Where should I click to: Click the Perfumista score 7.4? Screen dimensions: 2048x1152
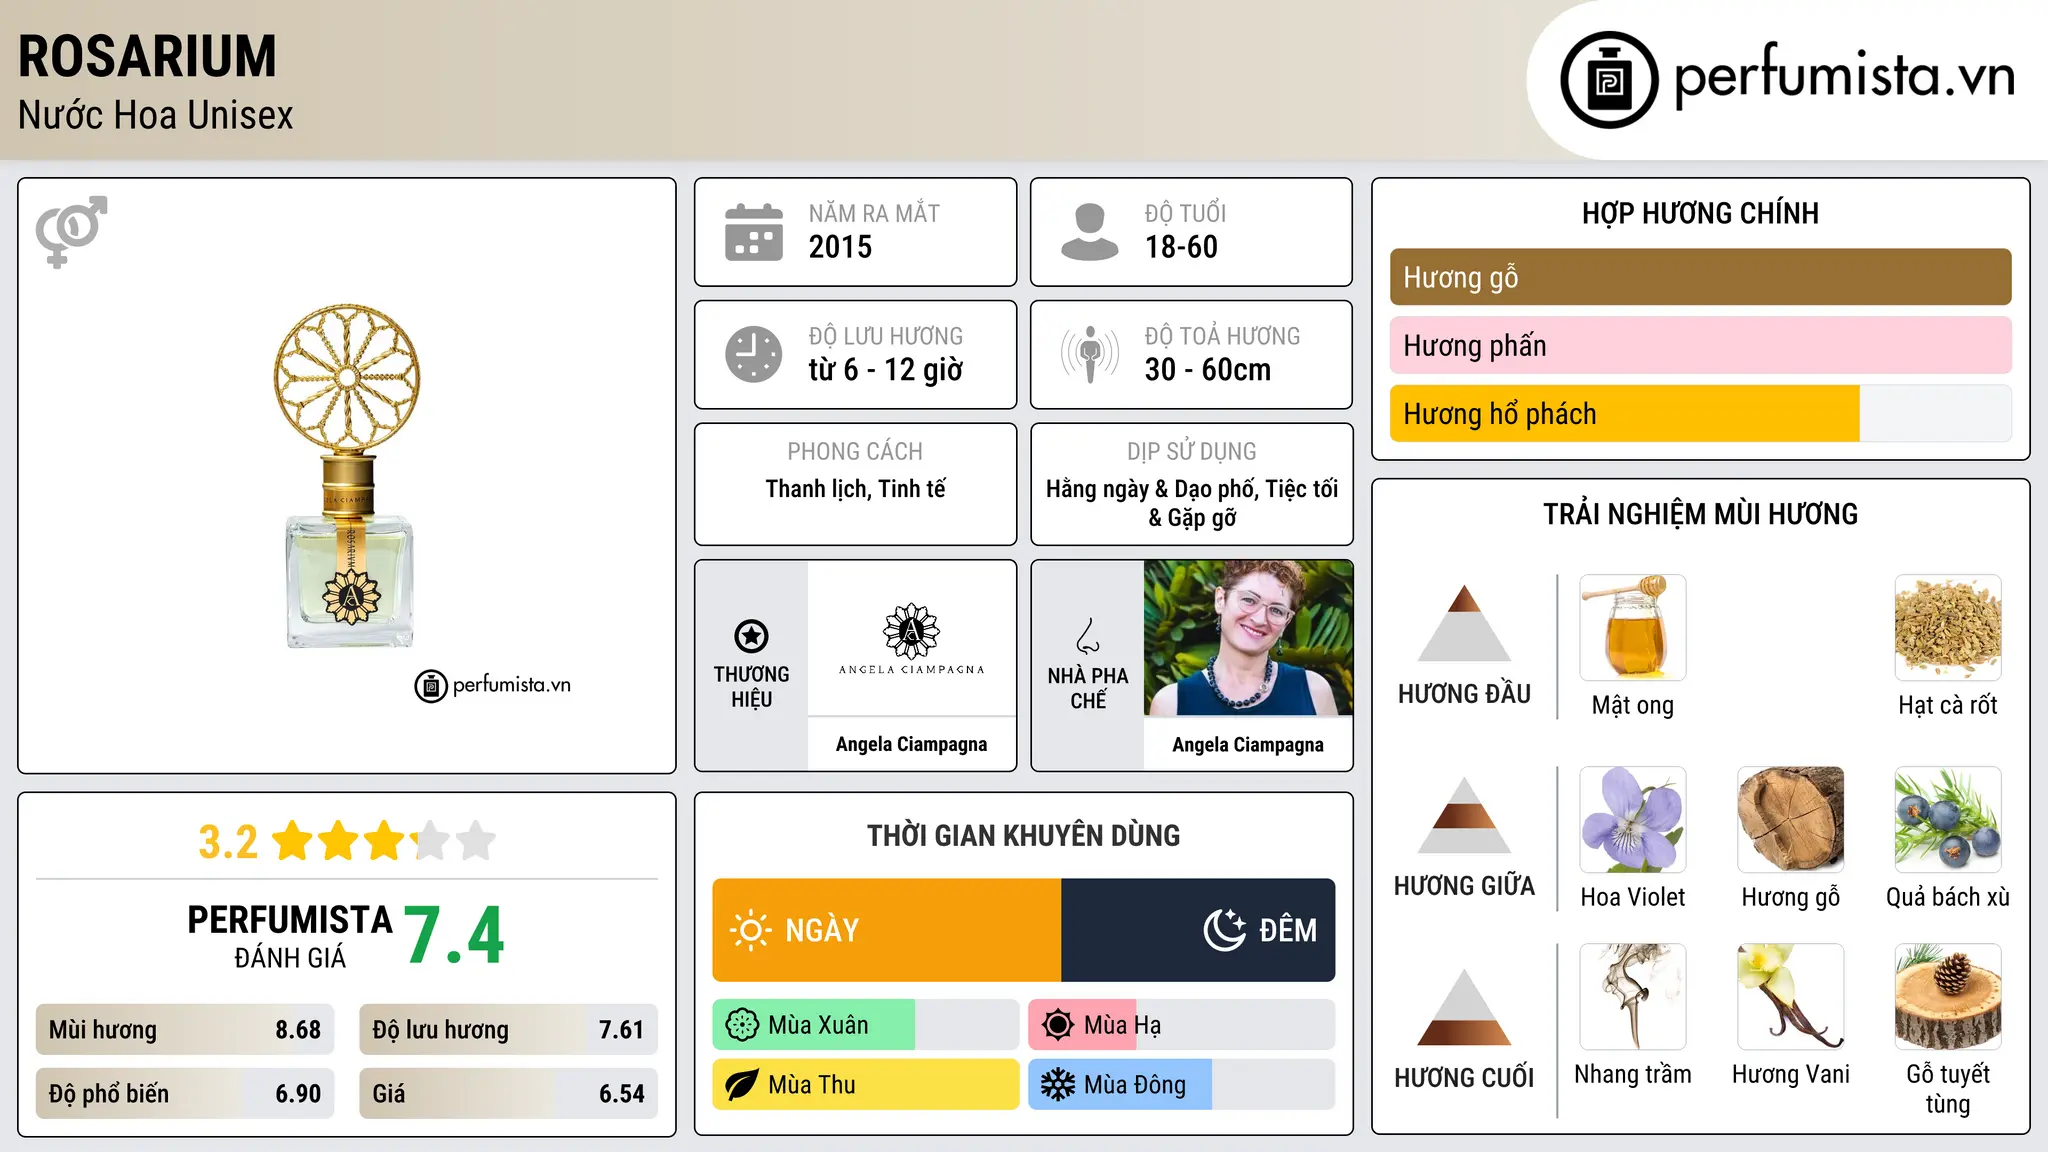455,936
